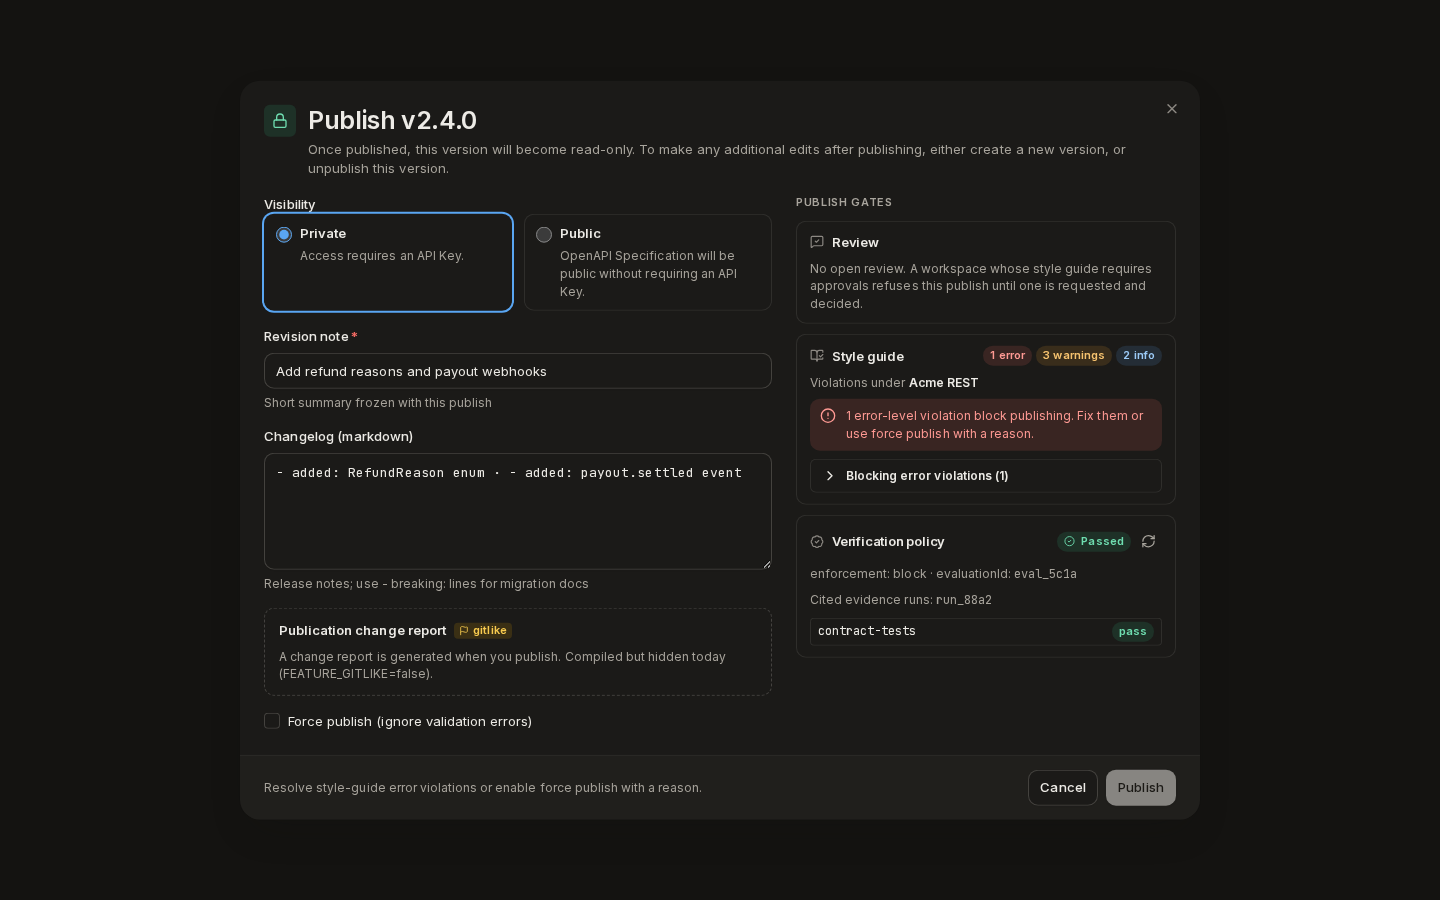Click the check icon in the Passed badge

[1069, 541]
